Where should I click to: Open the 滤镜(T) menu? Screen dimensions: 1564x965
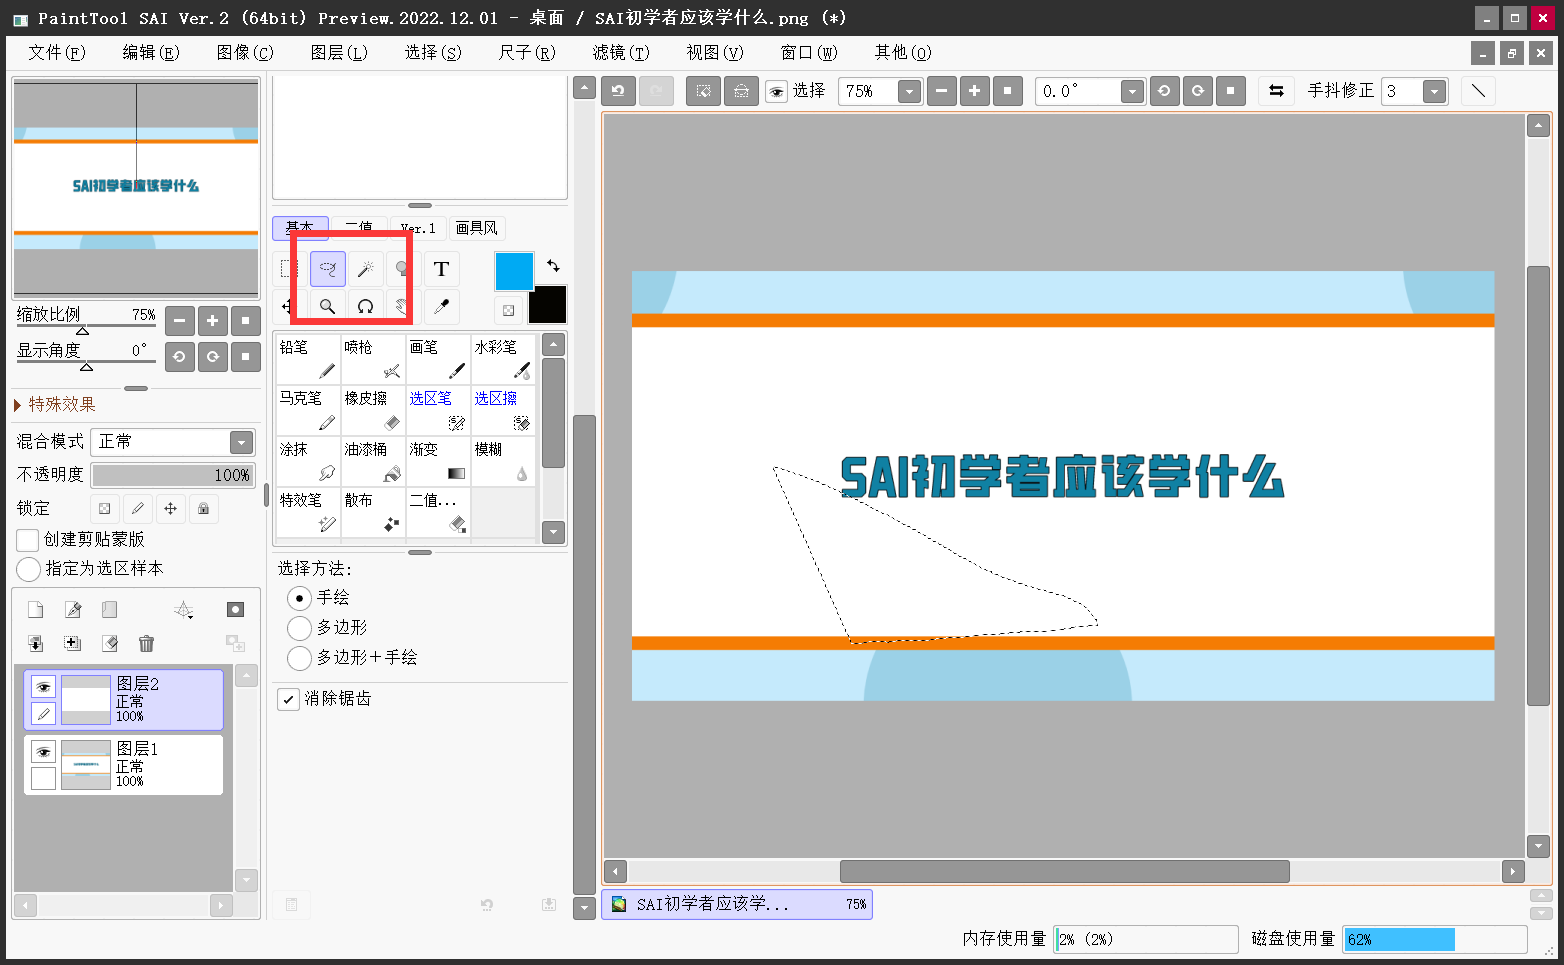(x=621, y=52)
